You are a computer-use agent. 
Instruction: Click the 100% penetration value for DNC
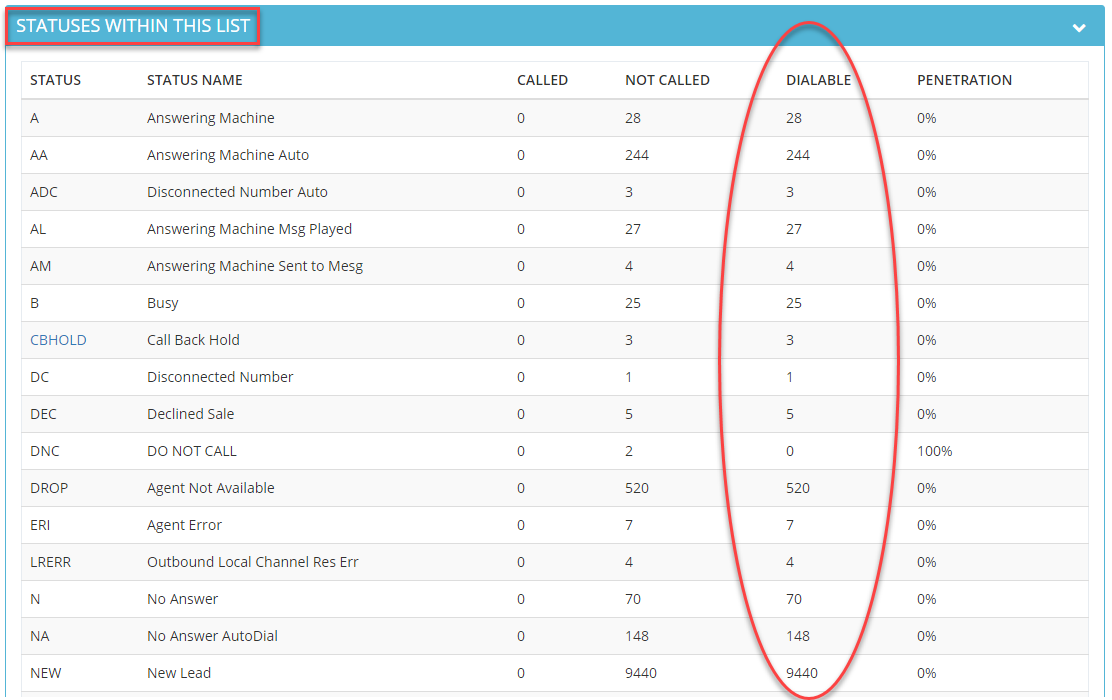click(934, 451)
